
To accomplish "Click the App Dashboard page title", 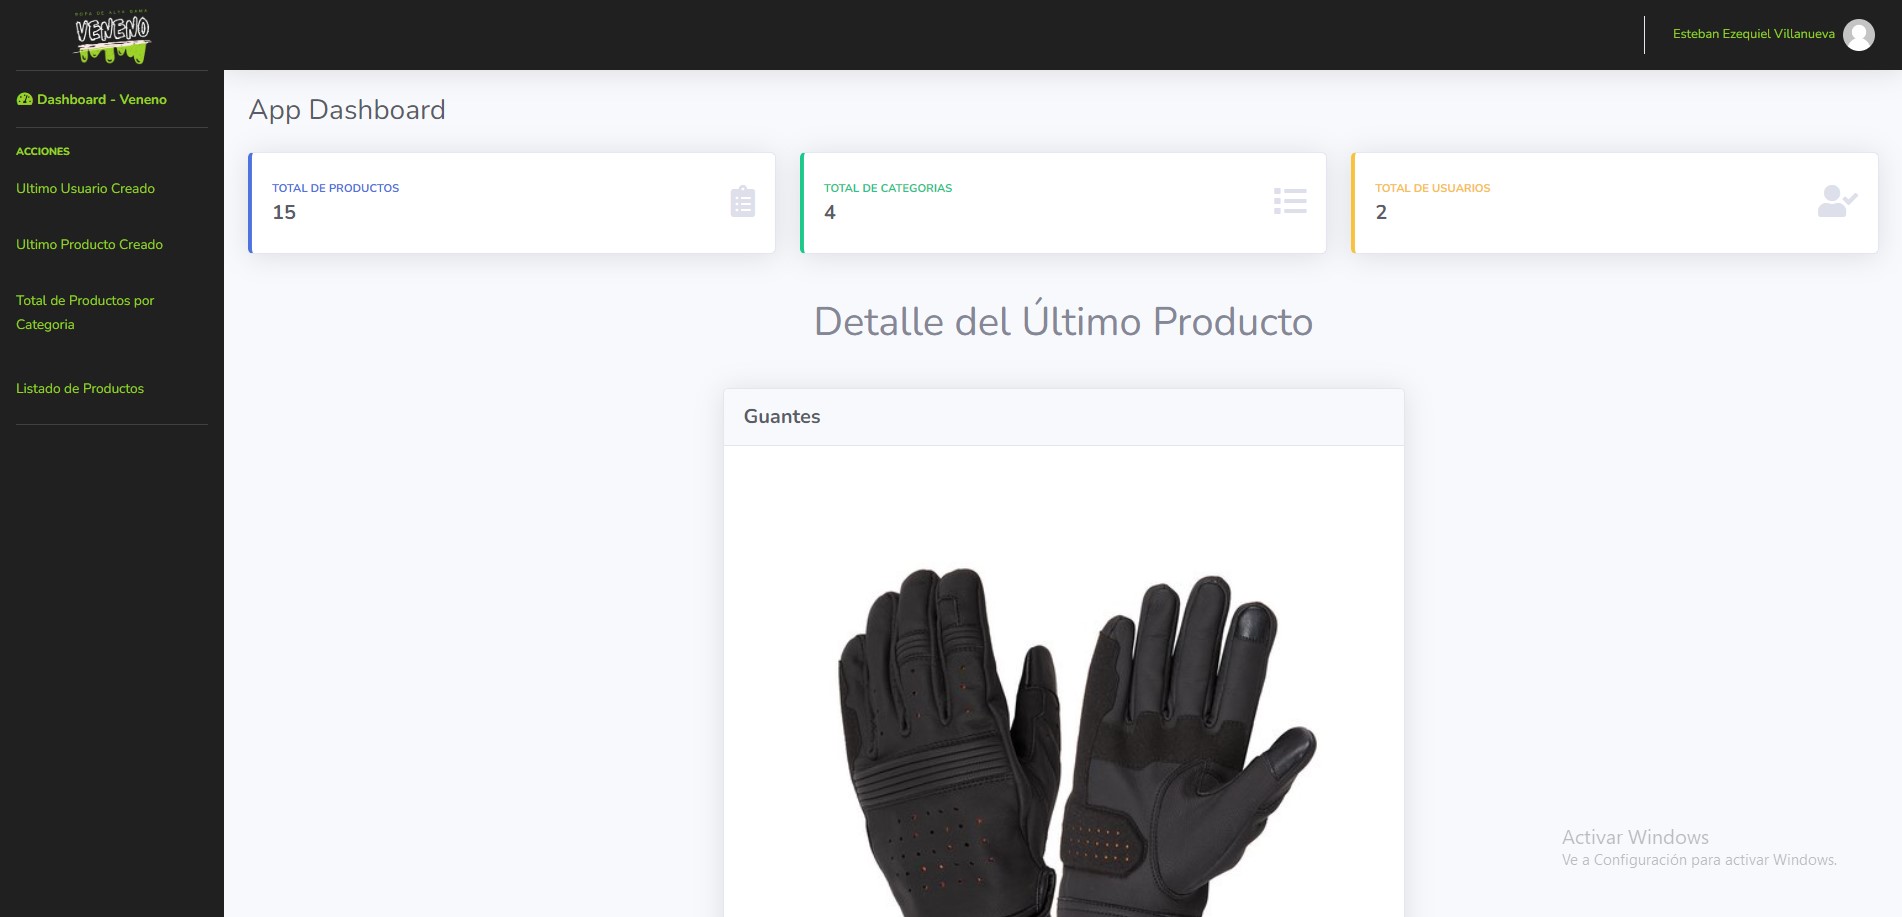I will point(347,110).
